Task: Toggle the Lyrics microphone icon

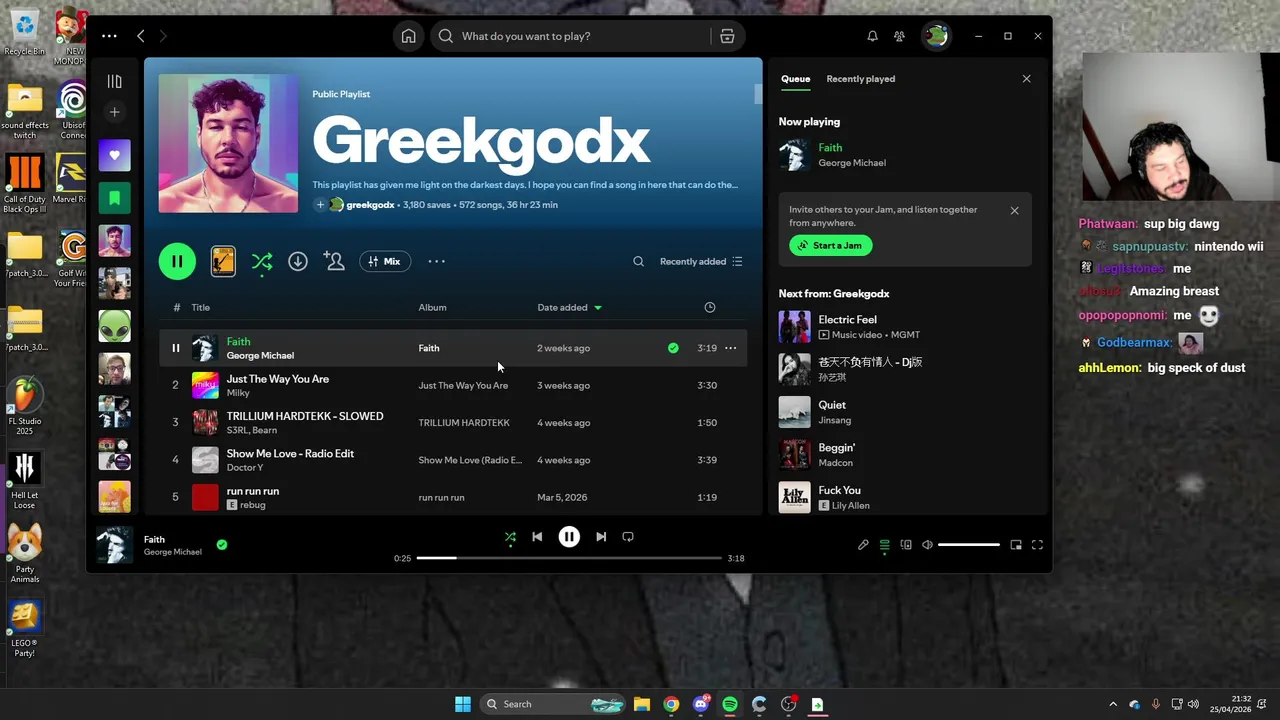Action: tap(863, 545)
